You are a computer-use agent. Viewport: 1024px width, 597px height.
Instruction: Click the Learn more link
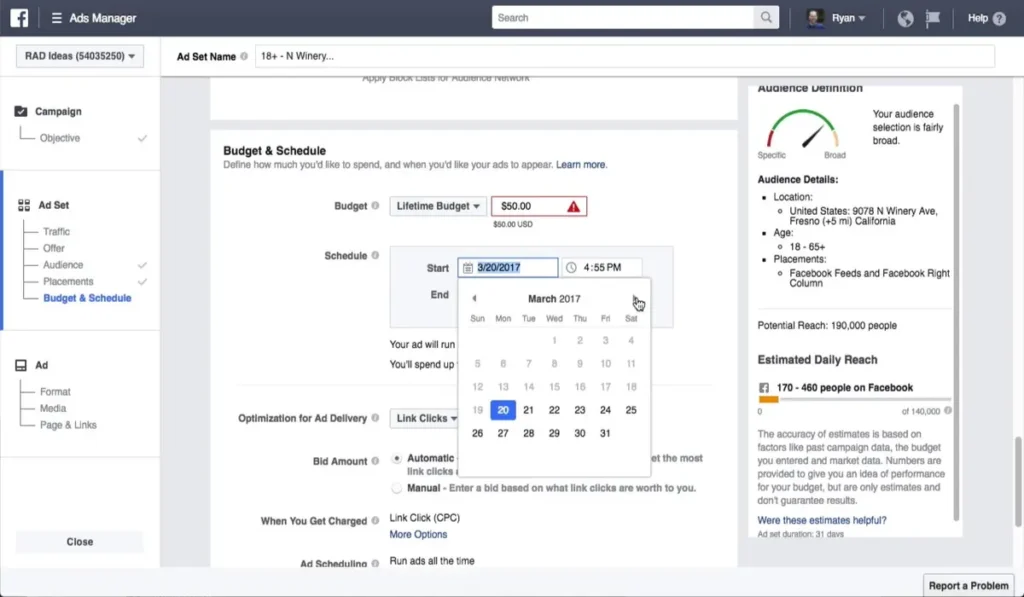click(580, 165)
